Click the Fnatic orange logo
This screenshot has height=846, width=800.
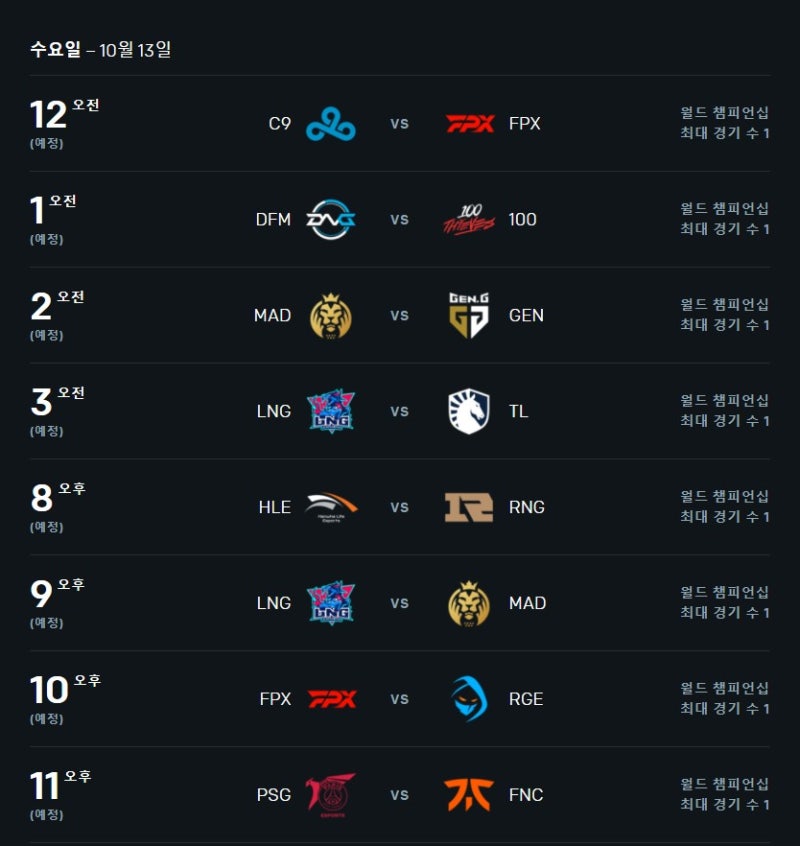[469, 795]
